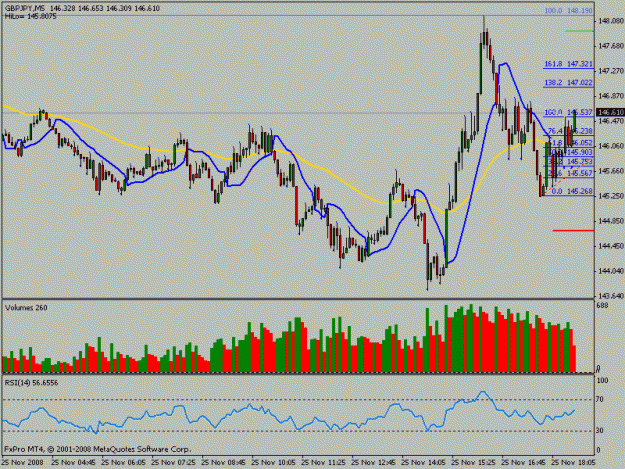Image resolution: width=625 pixels, height=469 pixels.
Task: Click the short green horizontal line
Action: click(580, 31)
